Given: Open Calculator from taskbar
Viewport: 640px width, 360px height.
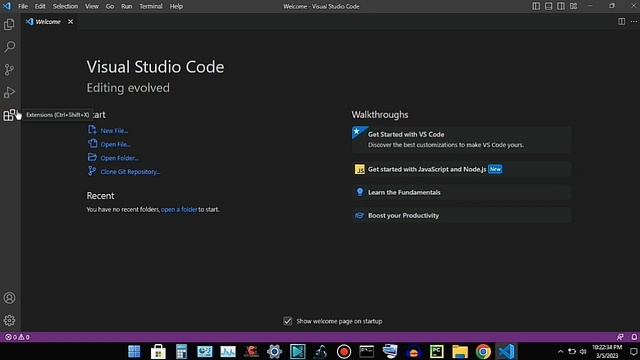Looking at the screenshot, I should [181, 351].
